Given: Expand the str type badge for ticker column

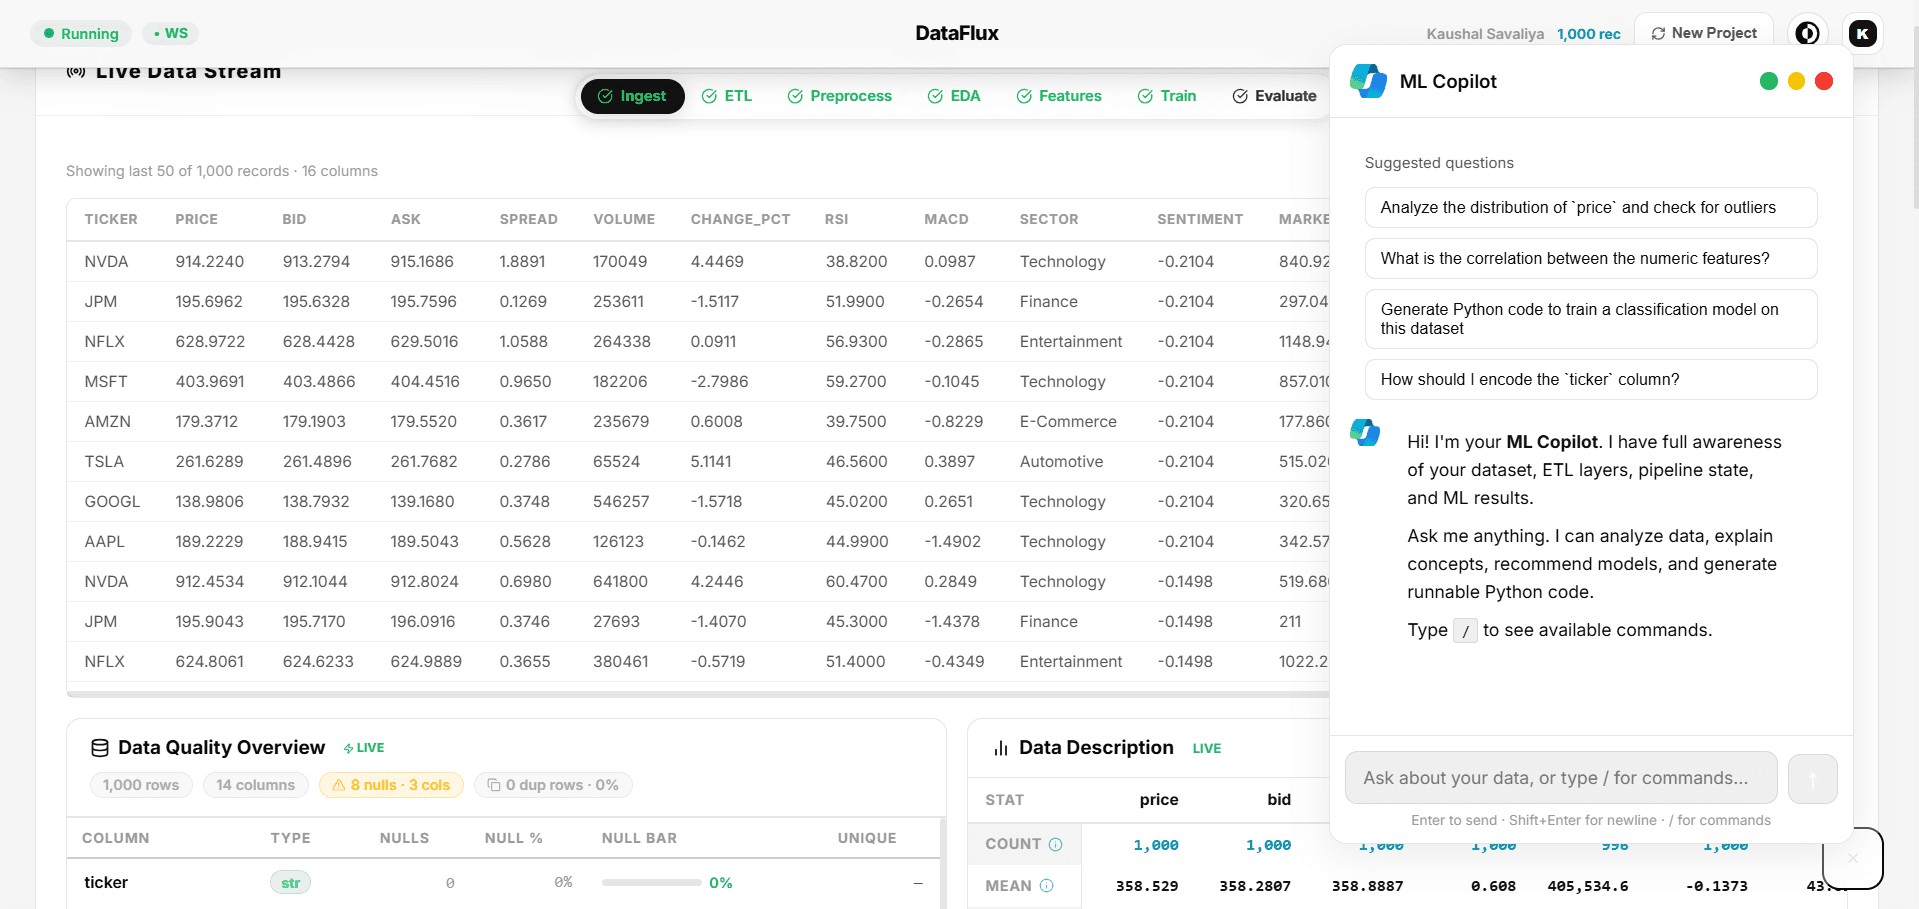Looking at the screenshot, I should tap(290, 882).
